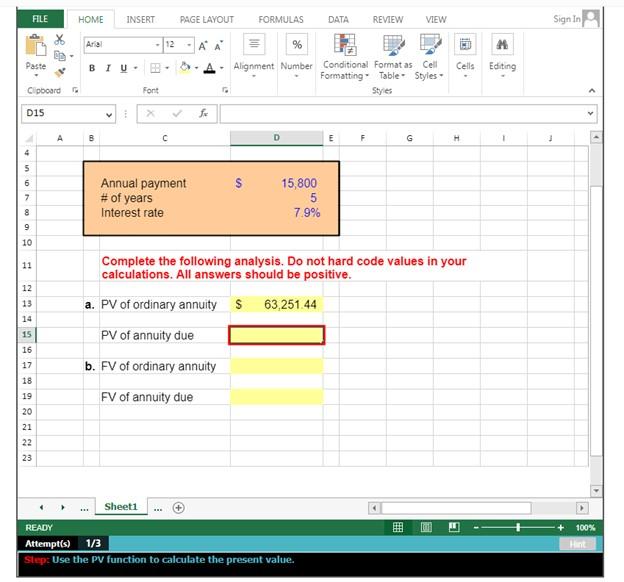Cut selection with the scissors icon
624x582 pixels.
click(x=59, y=40)
